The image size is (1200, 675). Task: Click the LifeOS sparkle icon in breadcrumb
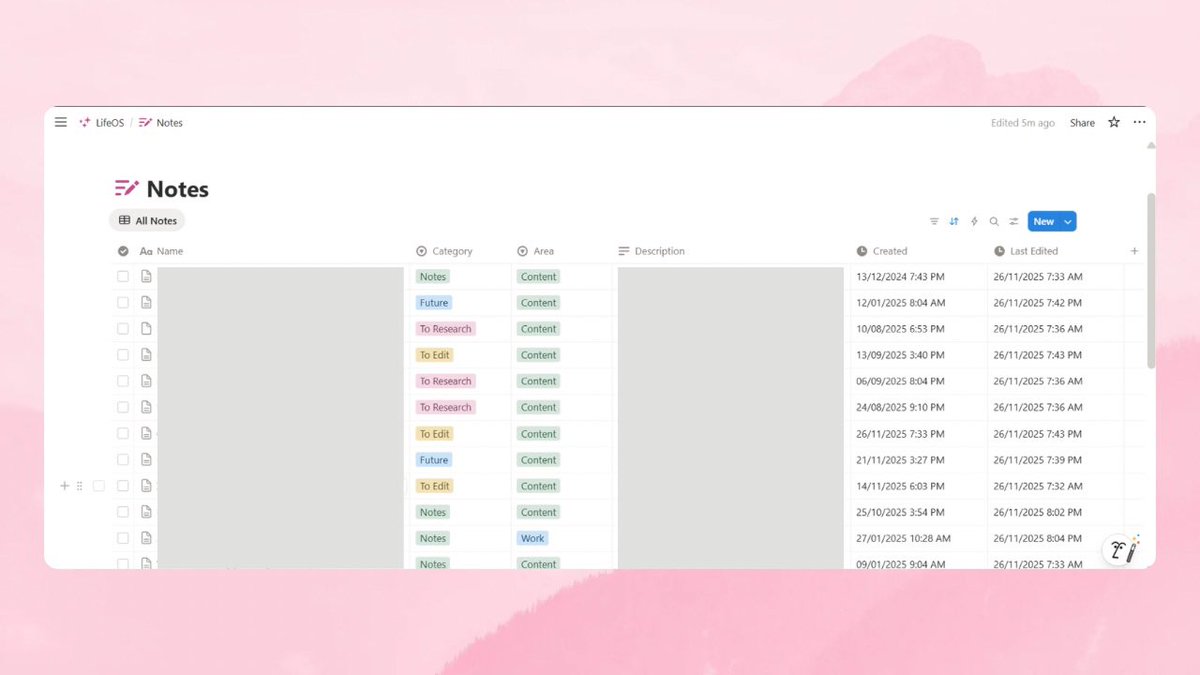pos(85,123)
